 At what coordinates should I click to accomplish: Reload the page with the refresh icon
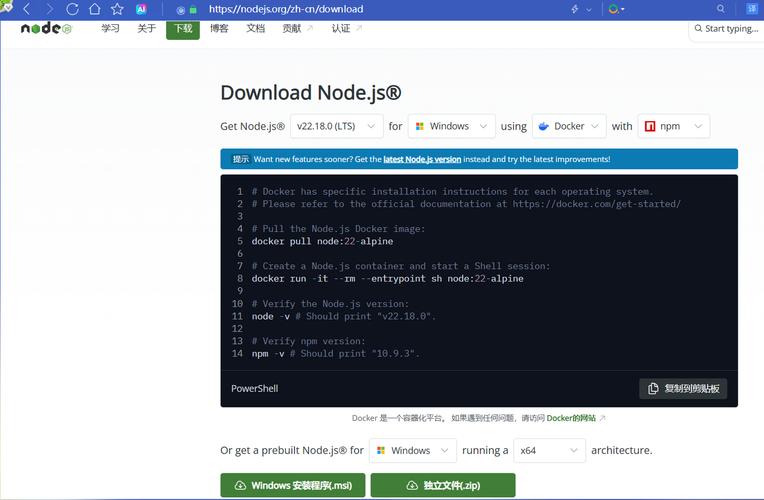tap(72, 9)
